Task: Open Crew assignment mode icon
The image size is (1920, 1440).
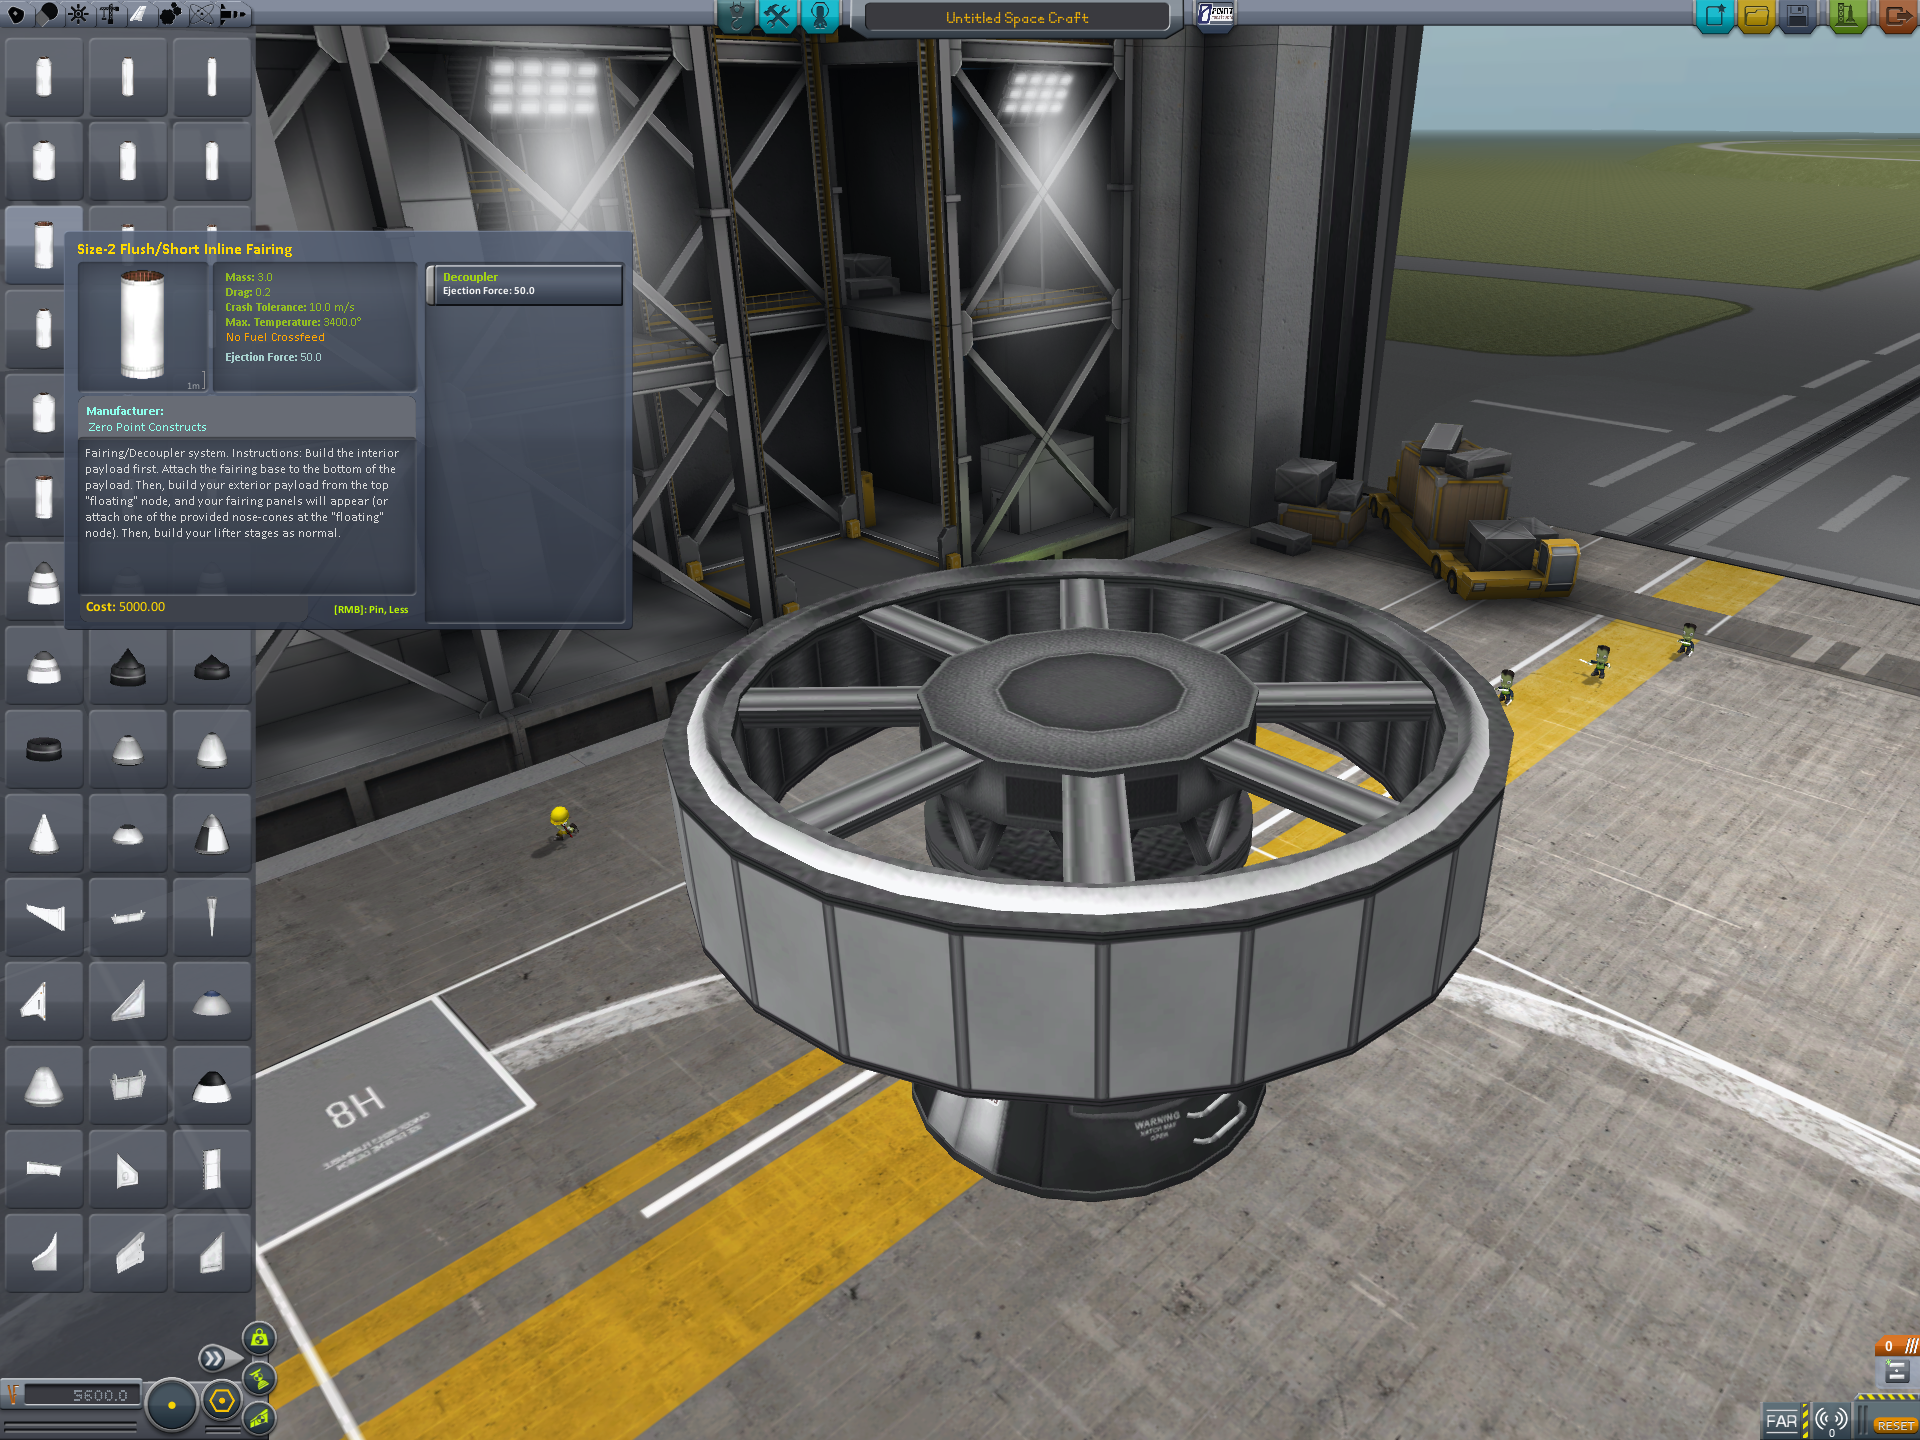Action: pyautogui.click(x=819, y=16)
